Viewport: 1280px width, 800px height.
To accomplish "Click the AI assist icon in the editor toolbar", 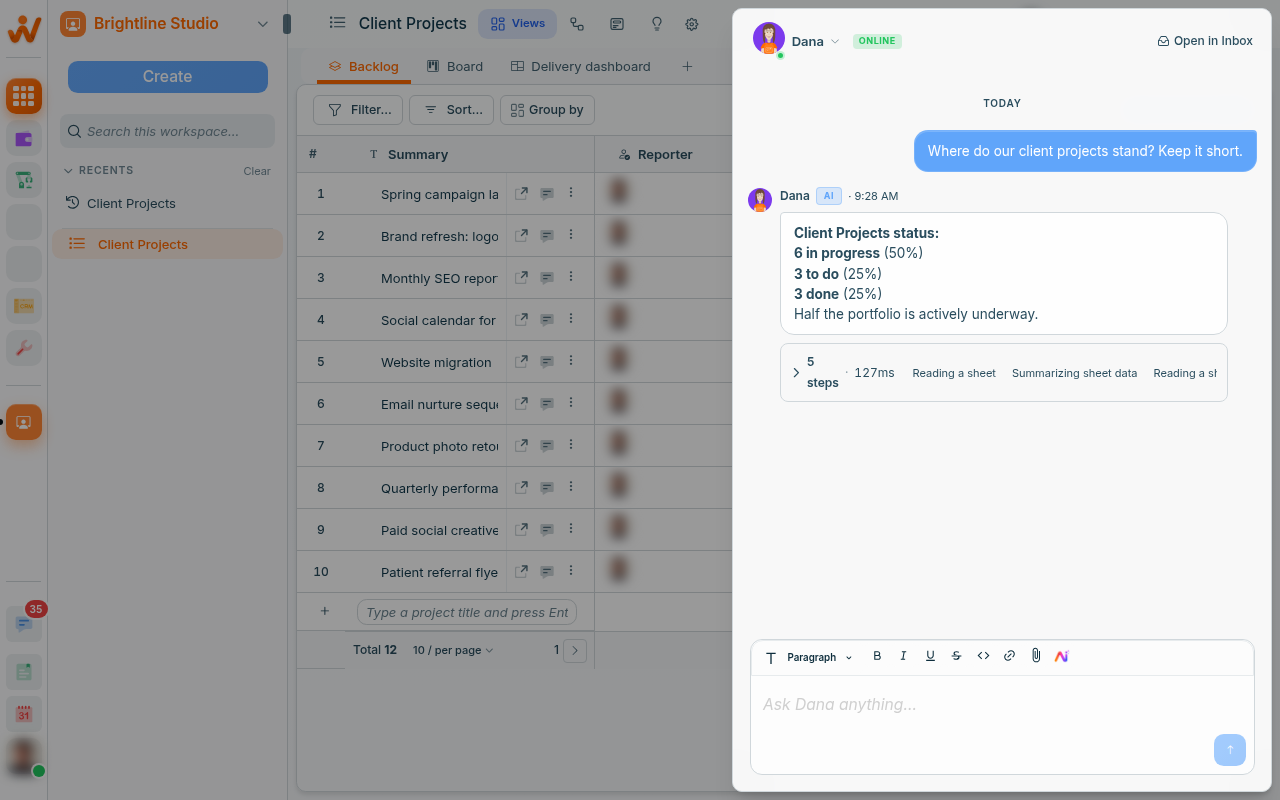I will click(1062, 656).
